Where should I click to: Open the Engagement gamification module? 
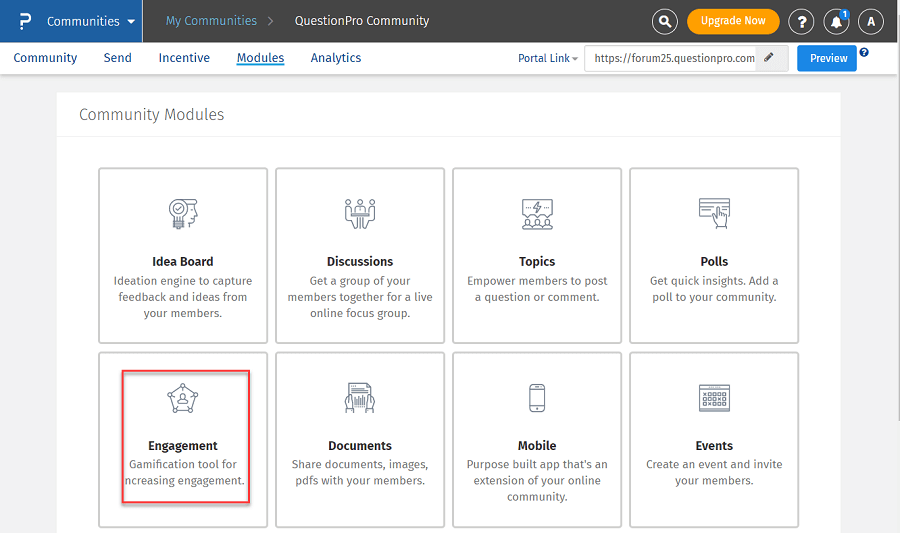coord(183,398)
